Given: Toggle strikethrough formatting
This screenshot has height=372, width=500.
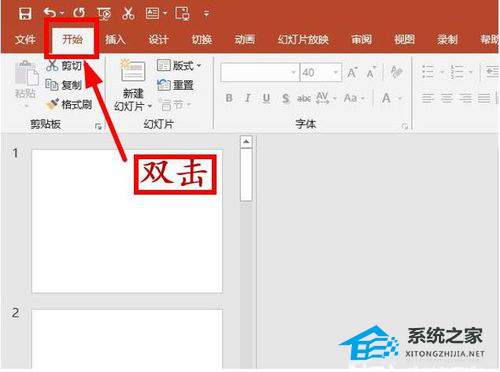Looking at the screenshot, I should [304, 98].
